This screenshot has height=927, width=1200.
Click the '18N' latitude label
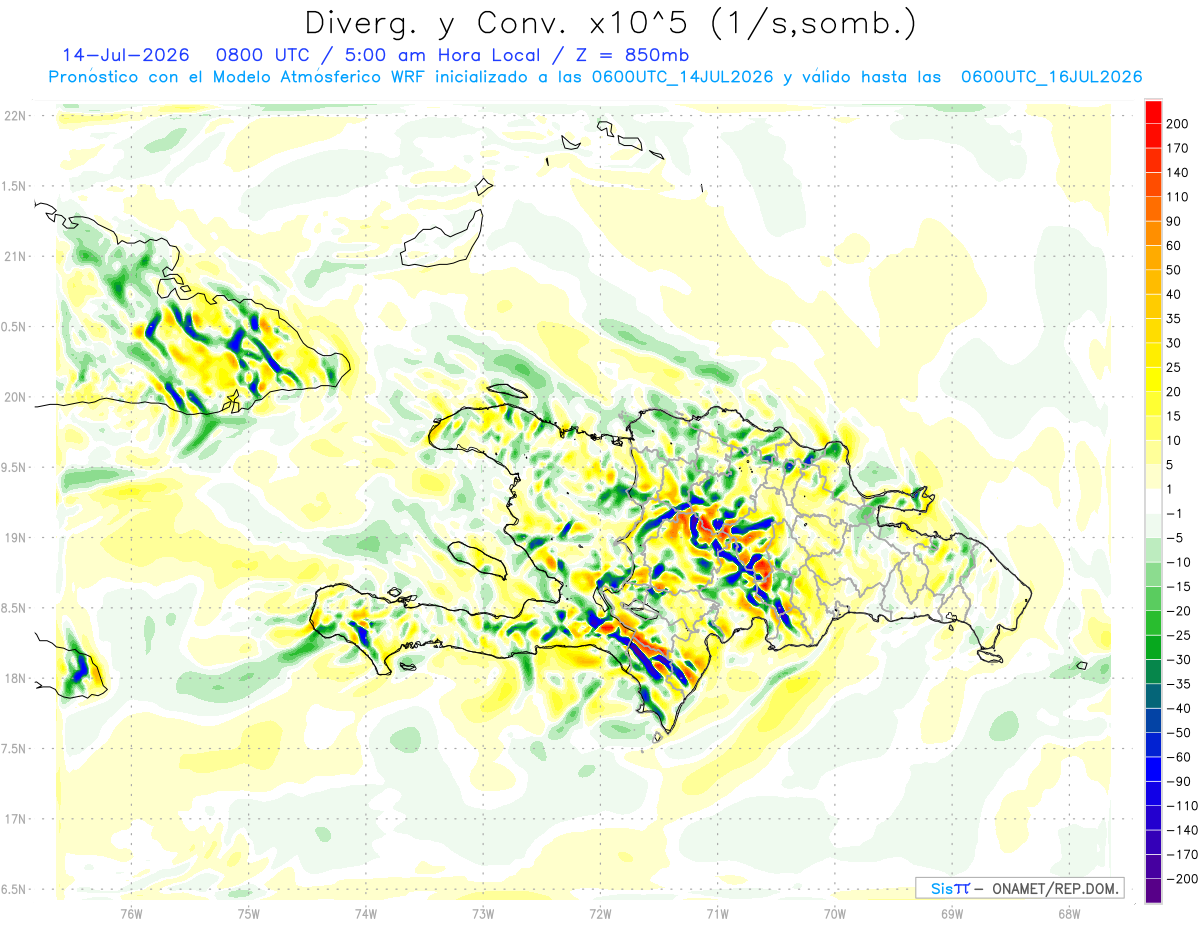click(15, 678)
